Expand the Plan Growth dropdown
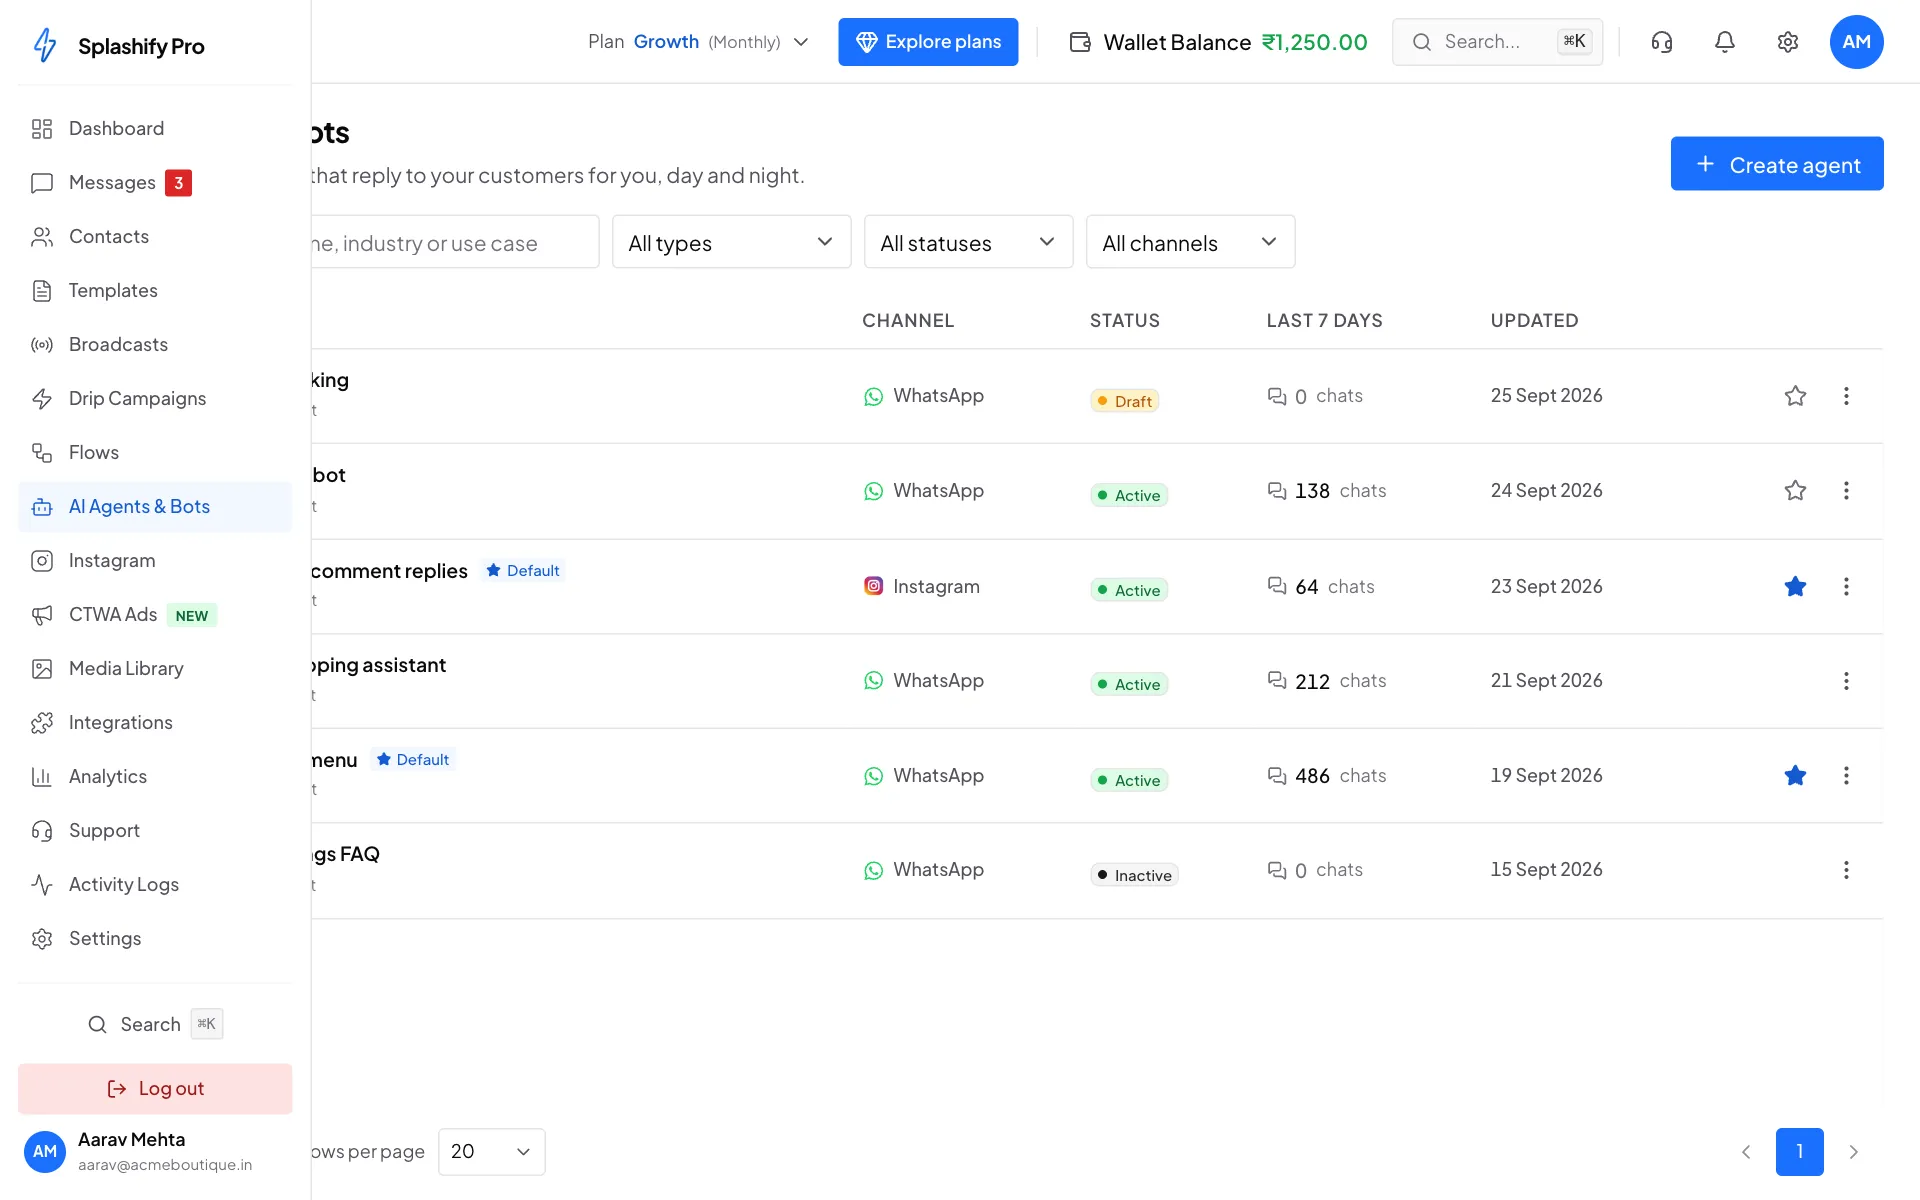The height and width of the screenshot is (1200, 1920). pos(698,42)
